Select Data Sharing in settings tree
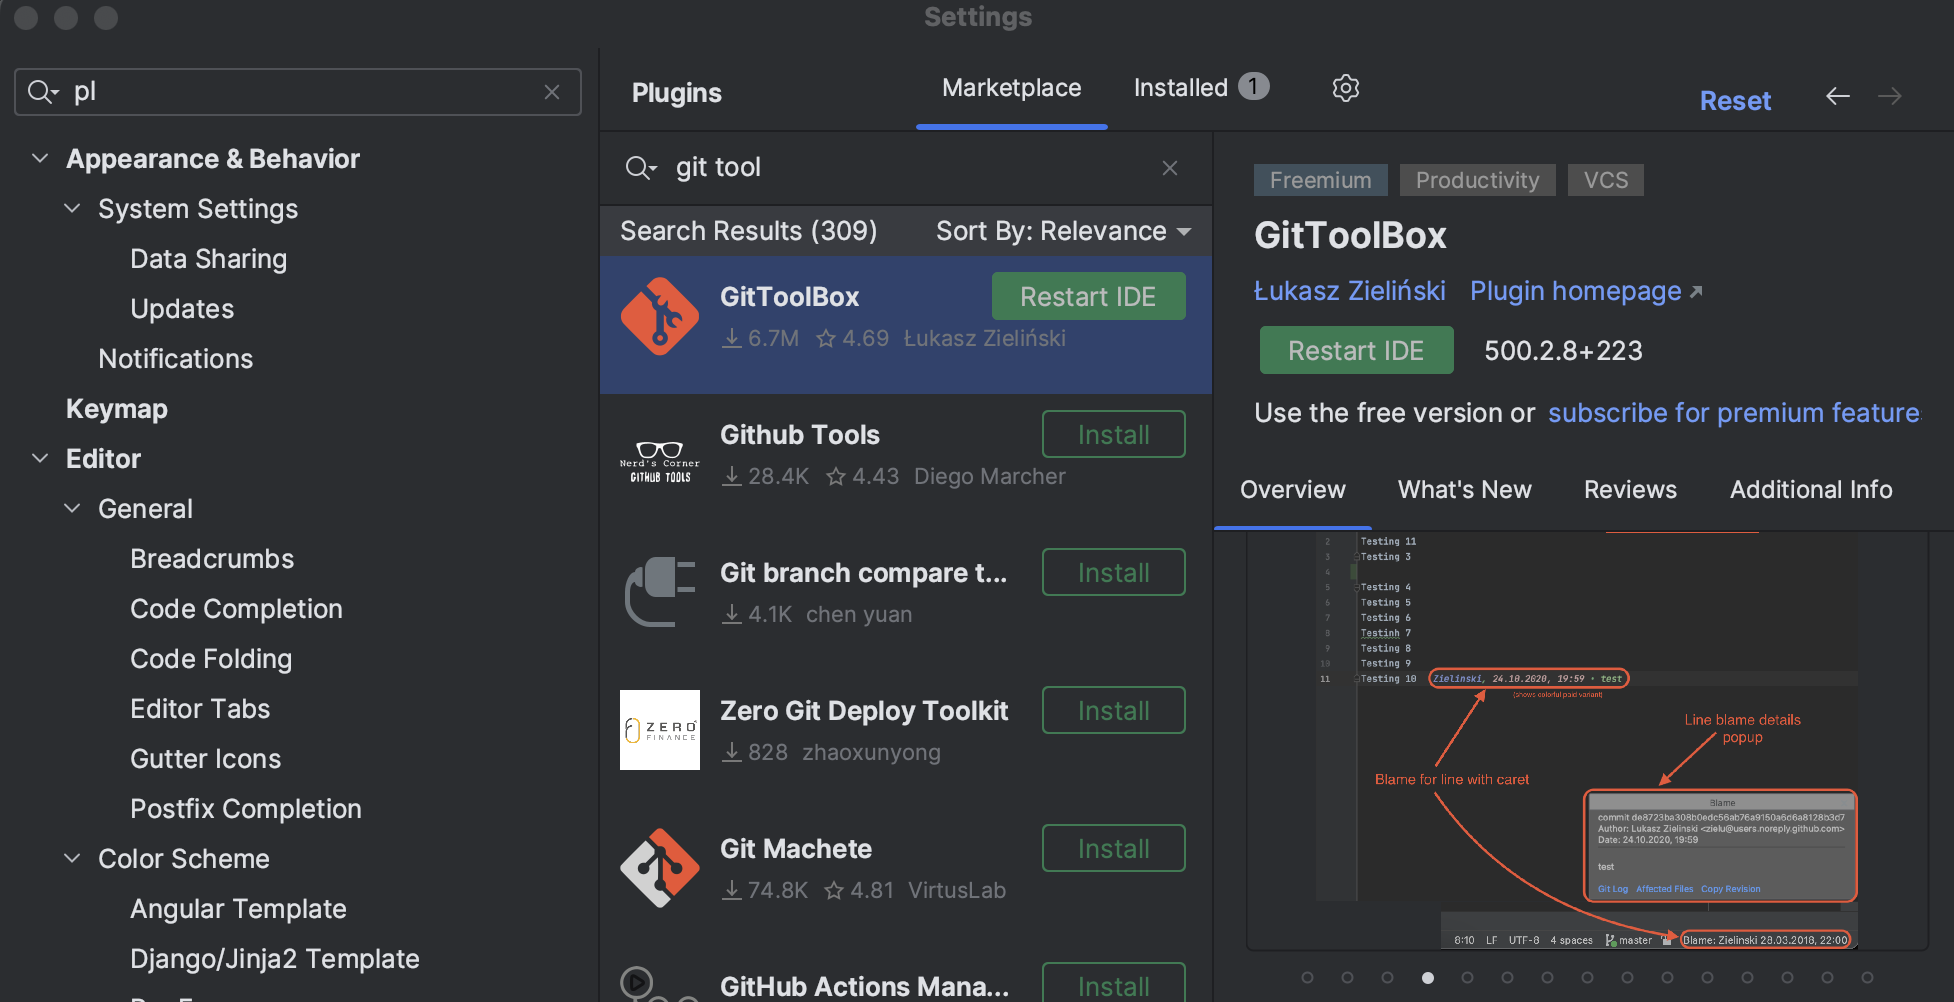The height and width of the screenshot is (1002, 1954). (208, 259)
